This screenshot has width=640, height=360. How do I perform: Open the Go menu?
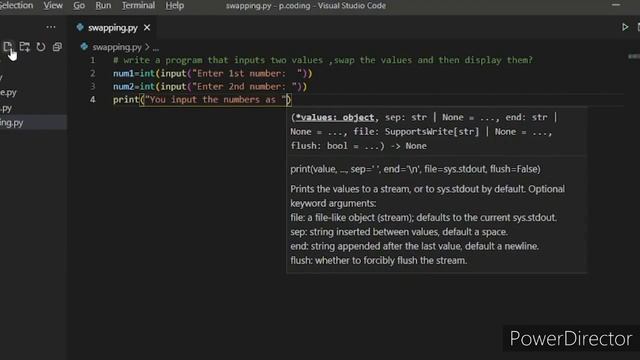click(79, 6)
